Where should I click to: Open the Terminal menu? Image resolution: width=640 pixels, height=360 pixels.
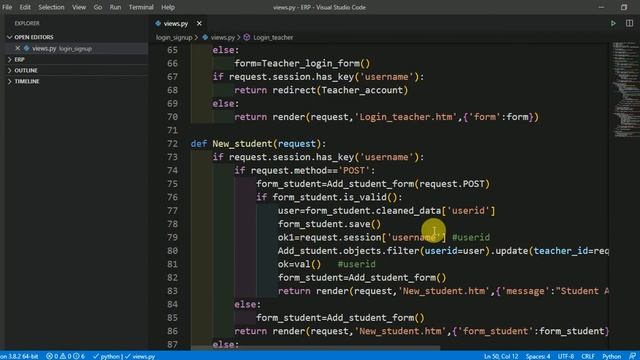[x=141, y=7]
